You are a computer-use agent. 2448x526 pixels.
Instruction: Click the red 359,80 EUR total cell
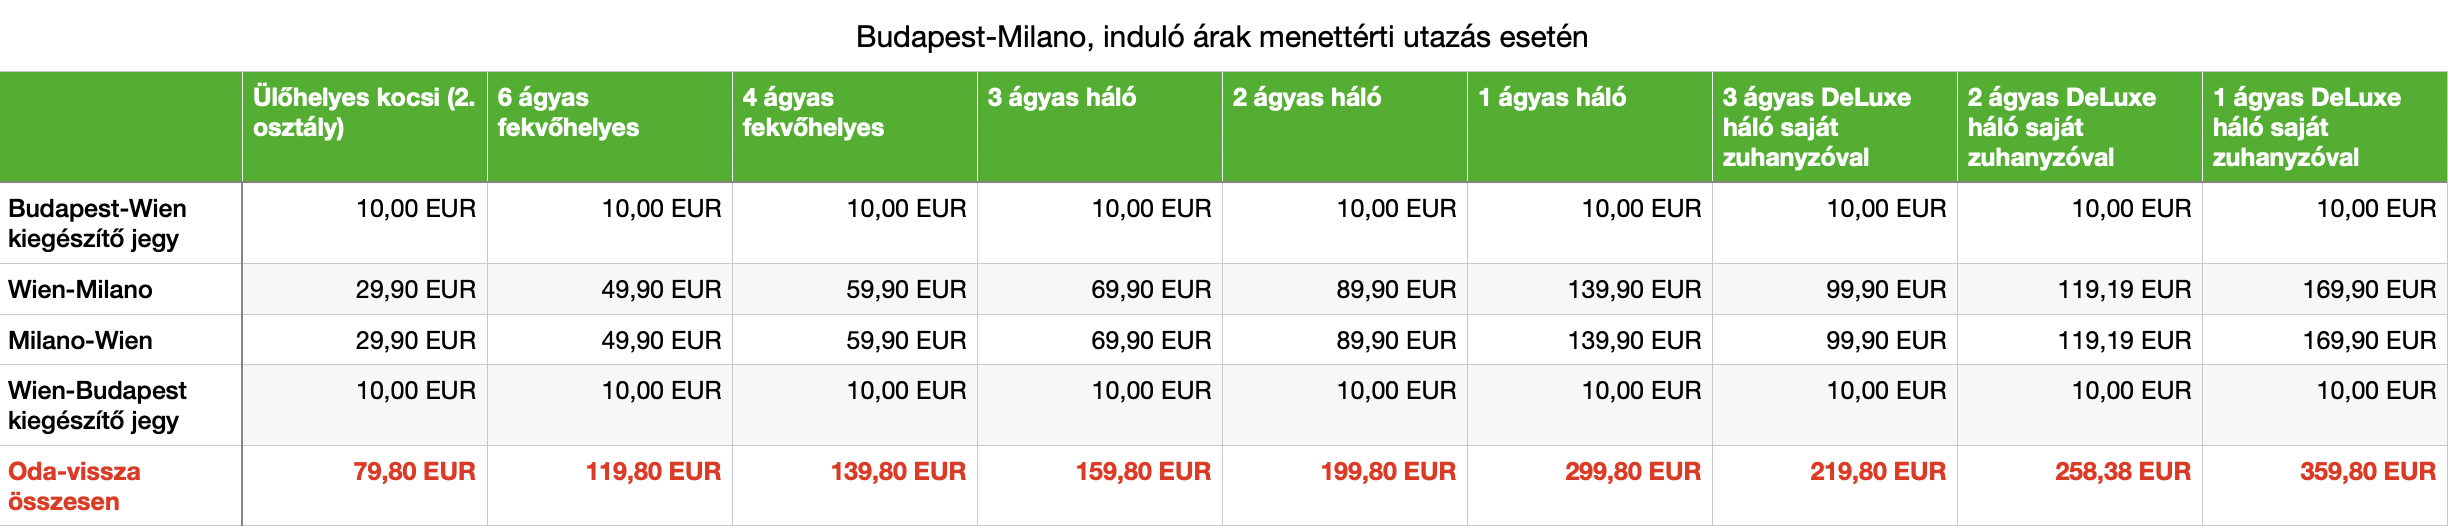(x=2367, y=472)
